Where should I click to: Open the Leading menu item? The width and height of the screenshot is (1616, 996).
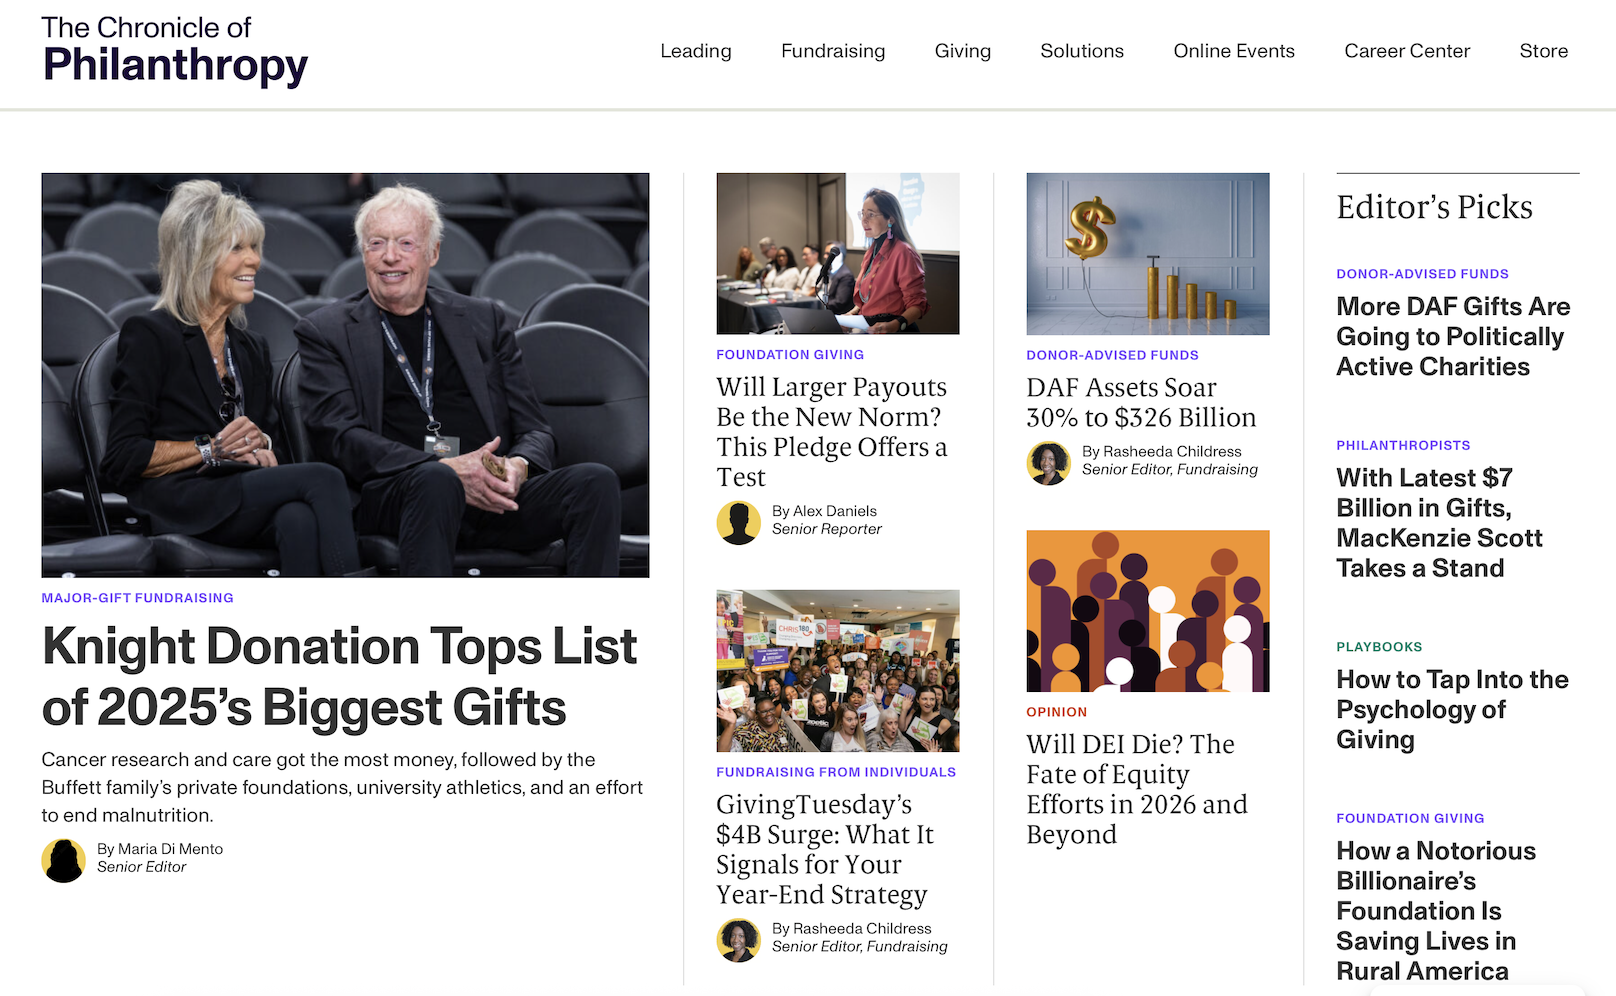pyautogui.click(x=696, y=51)
